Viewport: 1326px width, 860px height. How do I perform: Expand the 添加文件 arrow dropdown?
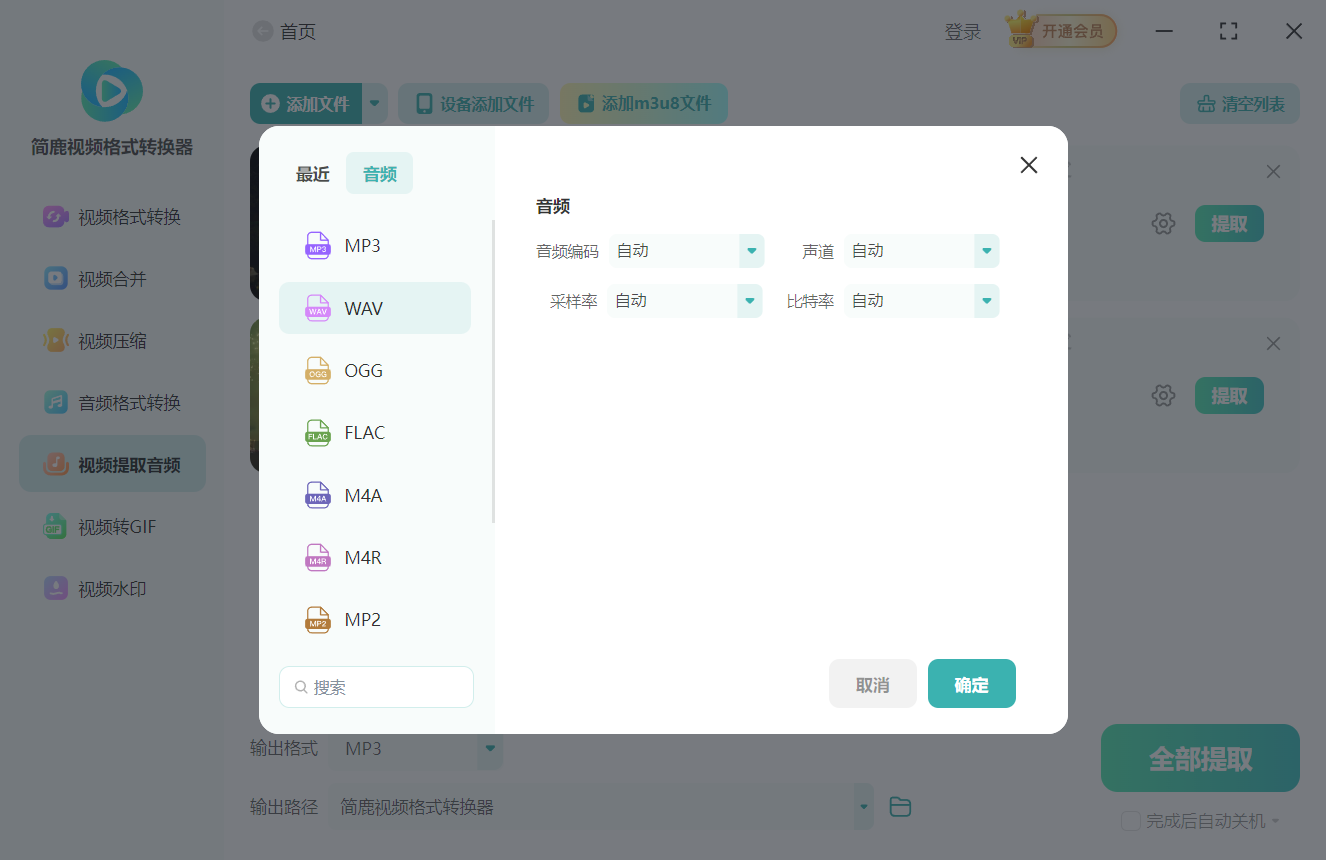coord(375,103)
